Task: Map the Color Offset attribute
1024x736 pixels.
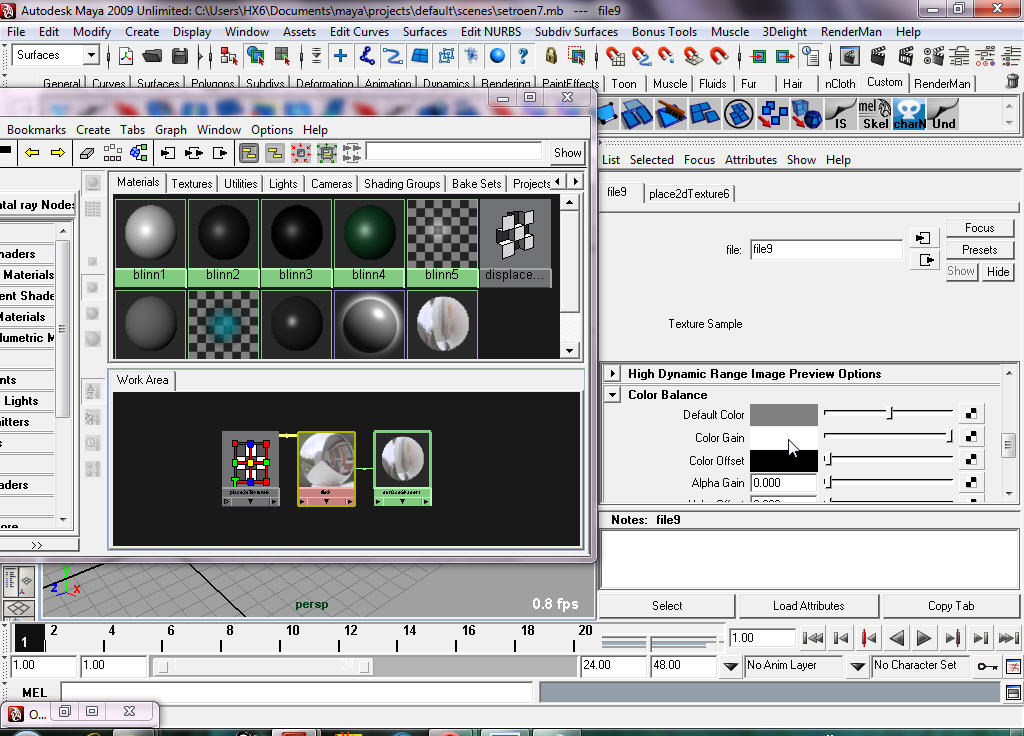Action: pyautogui.click(x=971, y=460)
